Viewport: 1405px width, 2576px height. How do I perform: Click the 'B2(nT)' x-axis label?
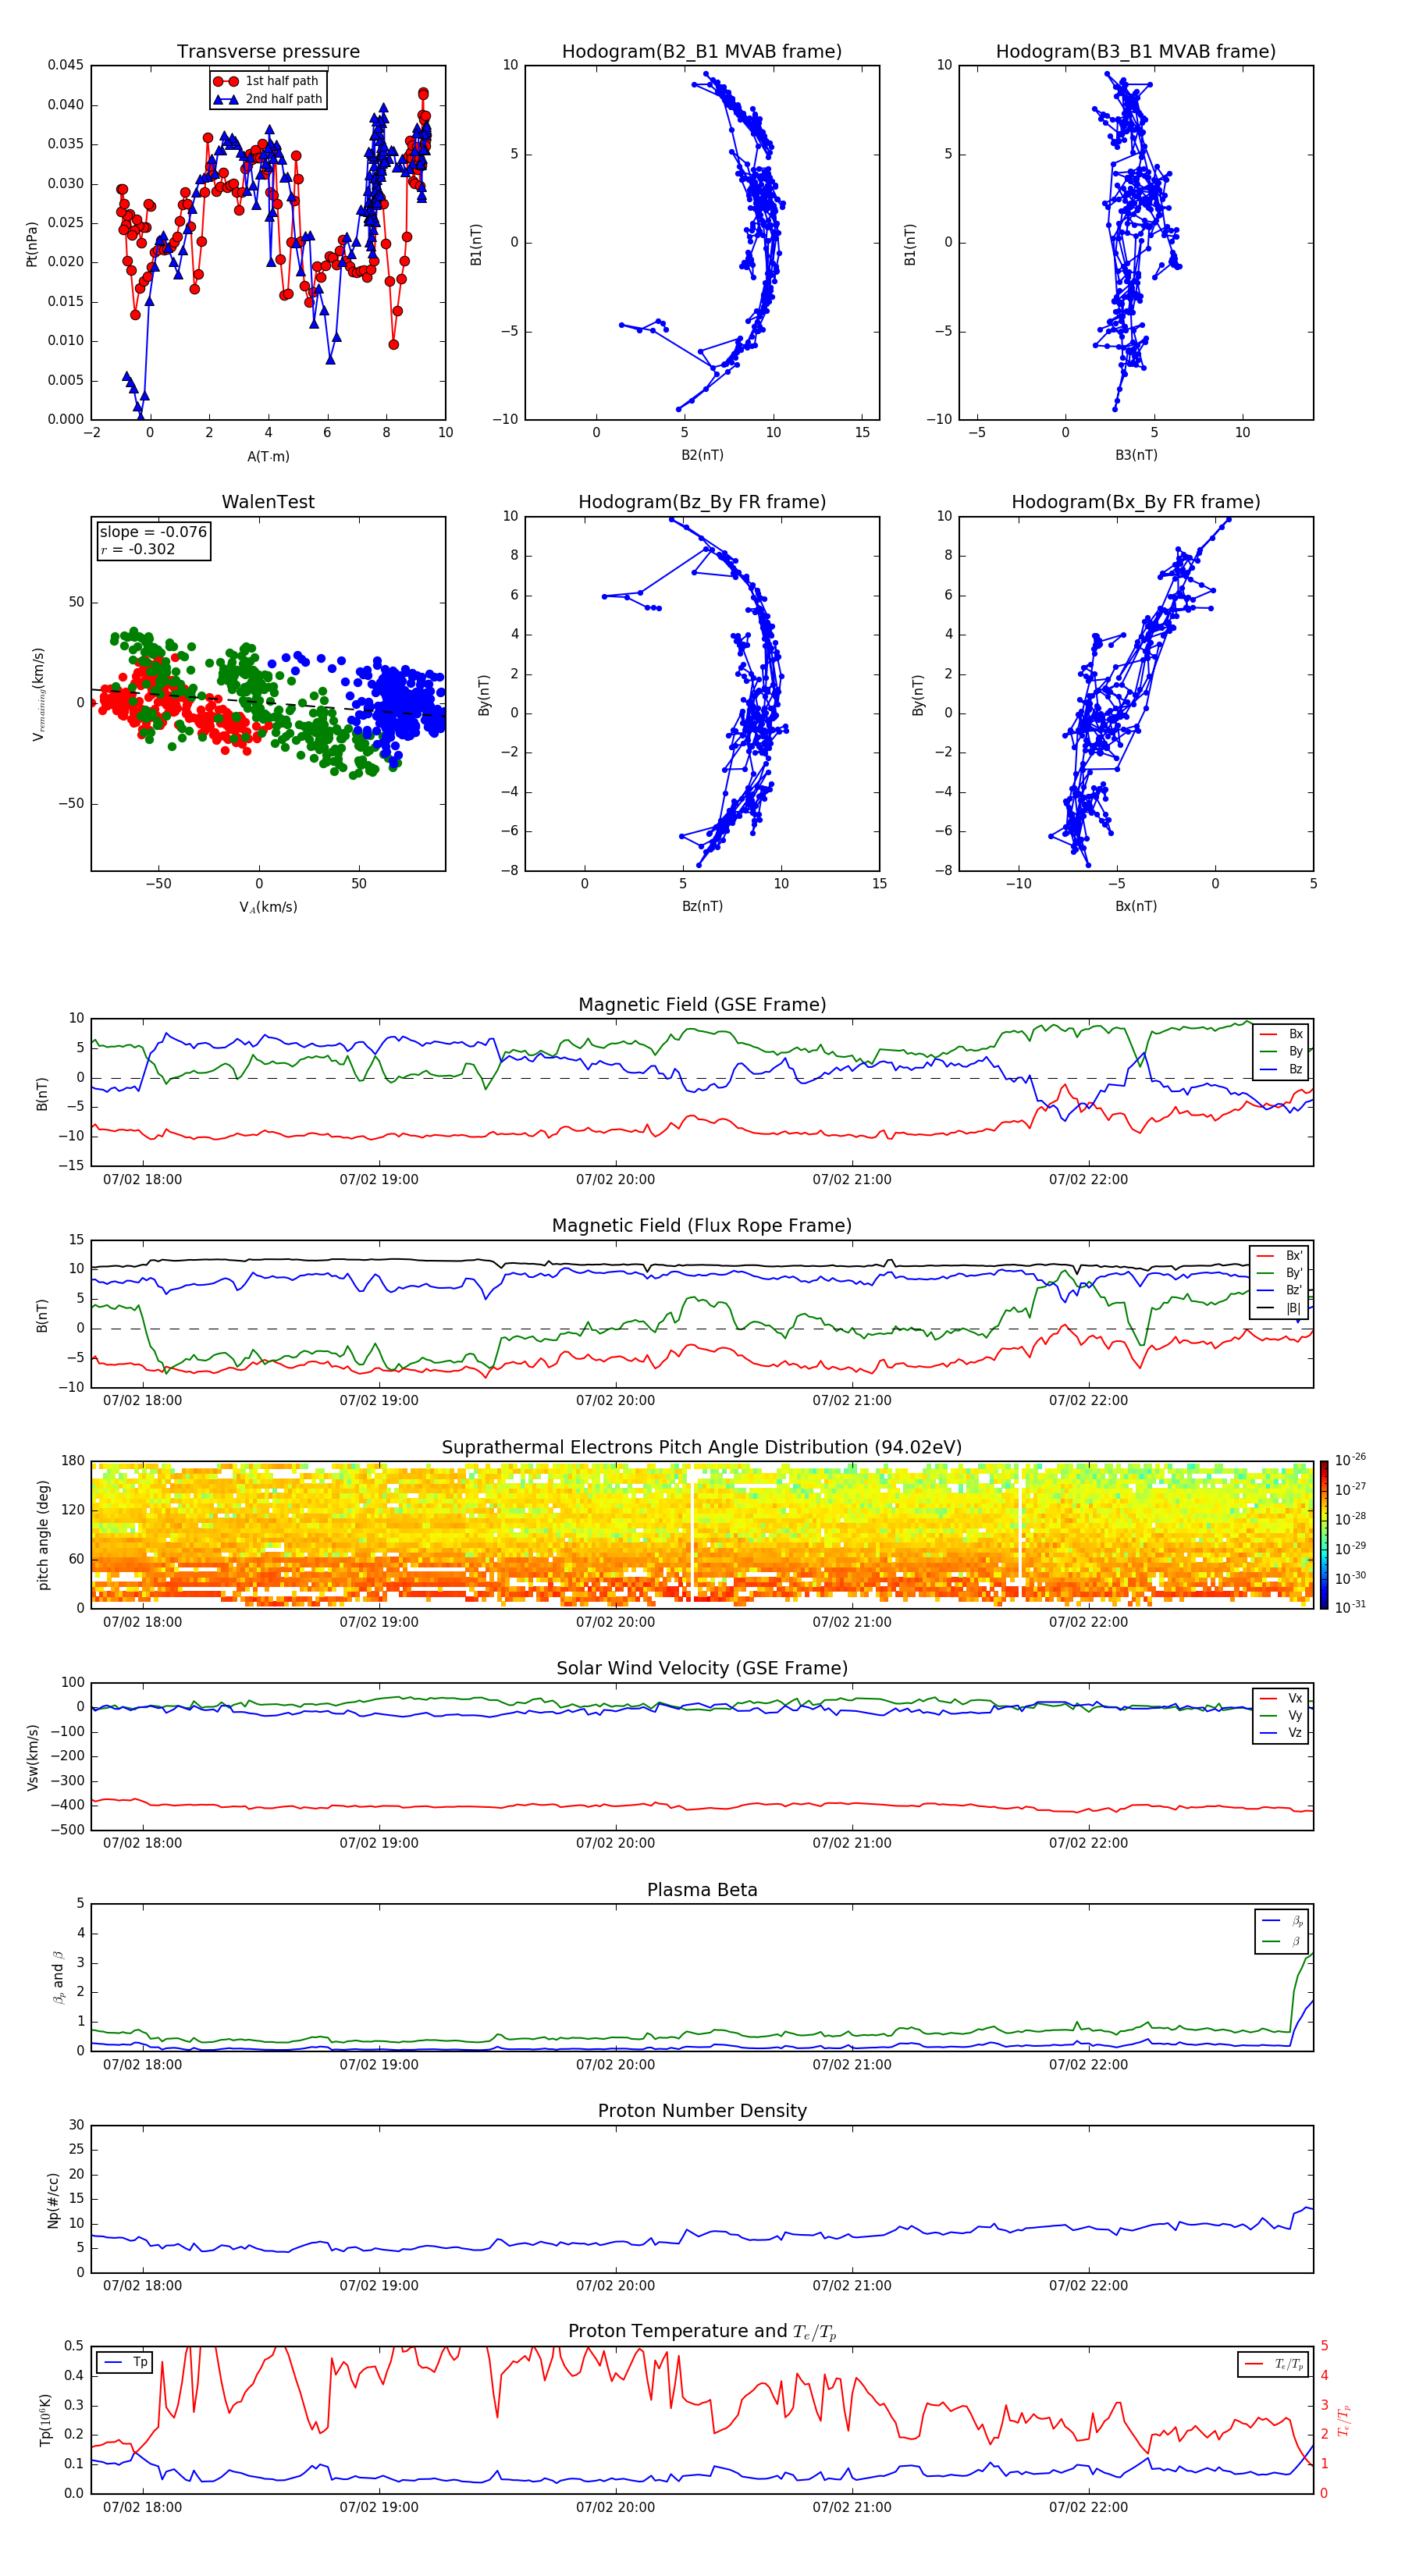click(702, 455)
